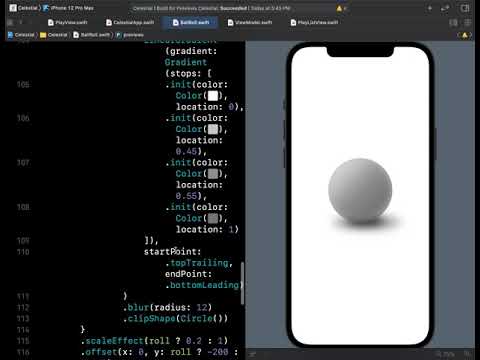Click the yellow warning icon in activity bar
Image resolution: width=480 pixels, height=360 pixels.
point(339,8)
